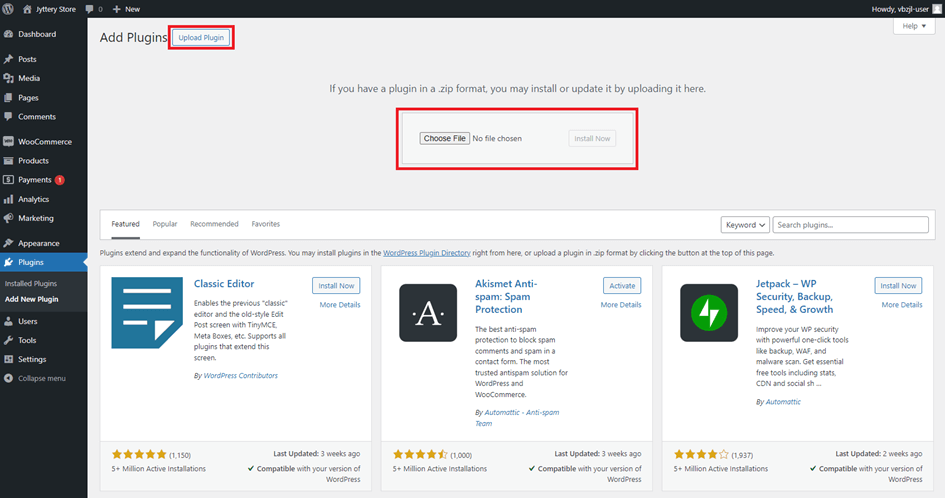
Task: Click the Akismet plugin logo thumbnail
Action: click(428, 313)
